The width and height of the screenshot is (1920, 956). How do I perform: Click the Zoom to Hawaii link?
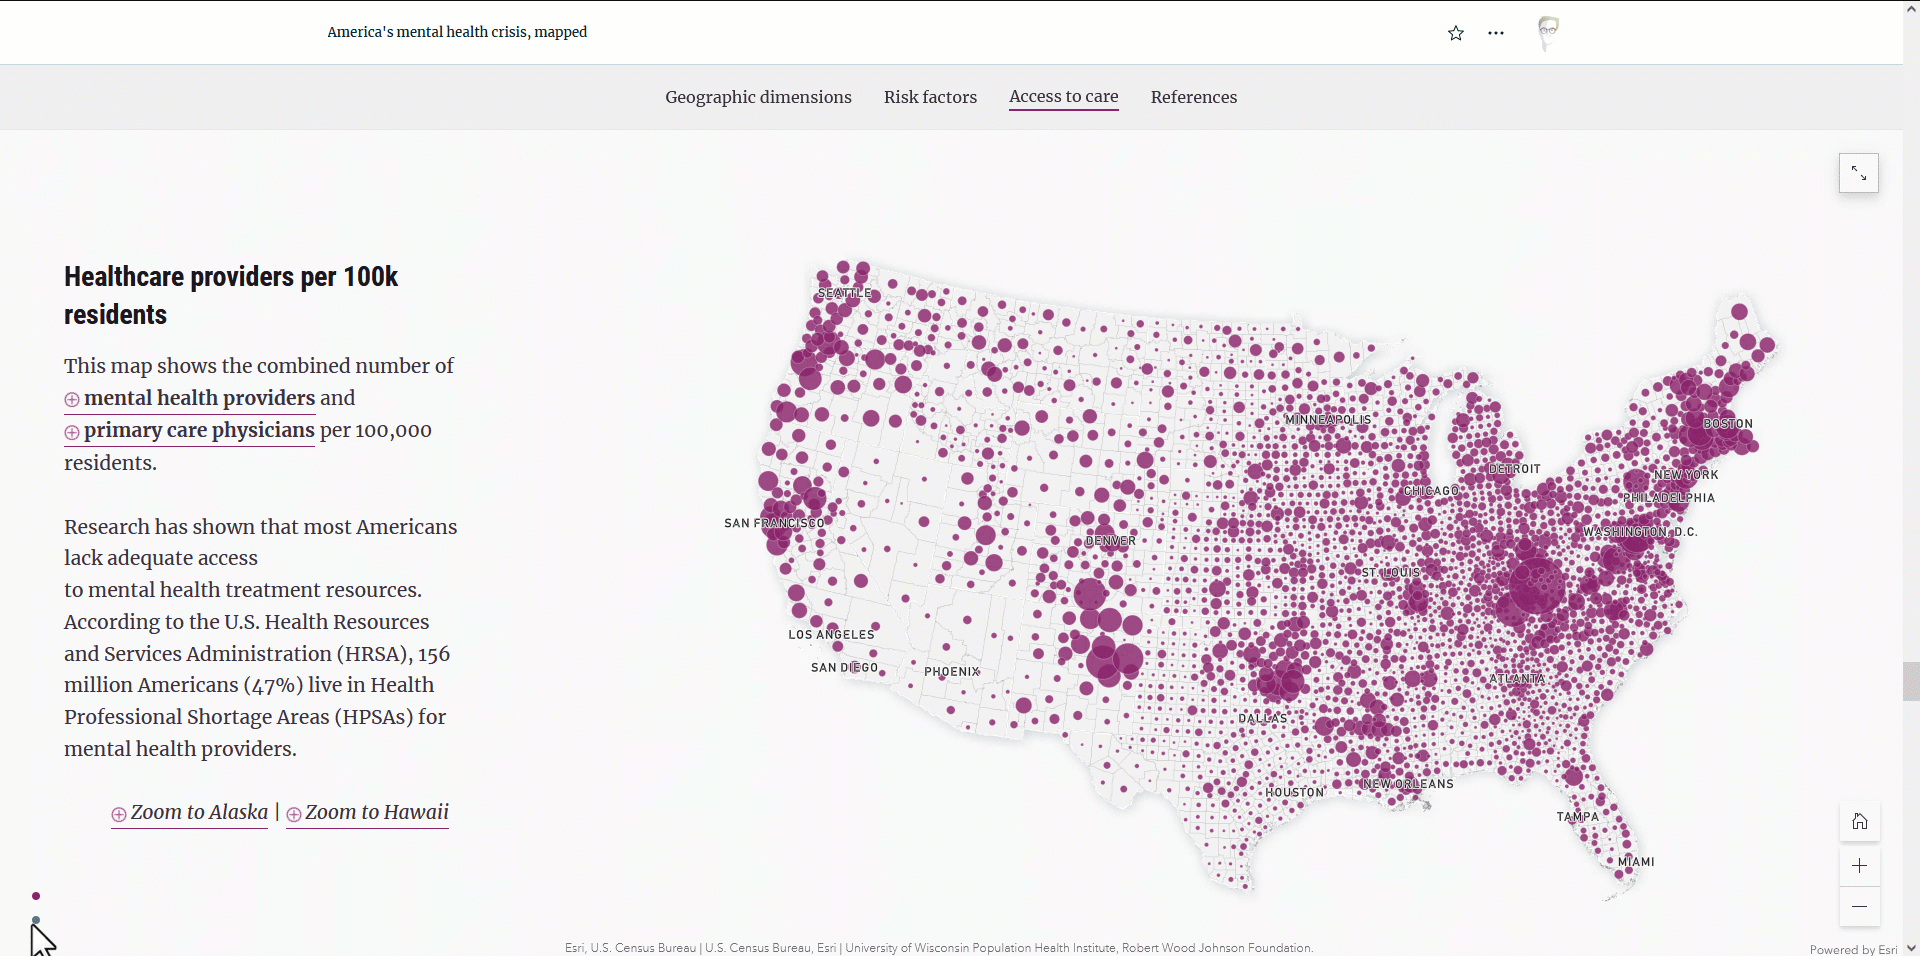pyautogui.click(x=376, y=812)
